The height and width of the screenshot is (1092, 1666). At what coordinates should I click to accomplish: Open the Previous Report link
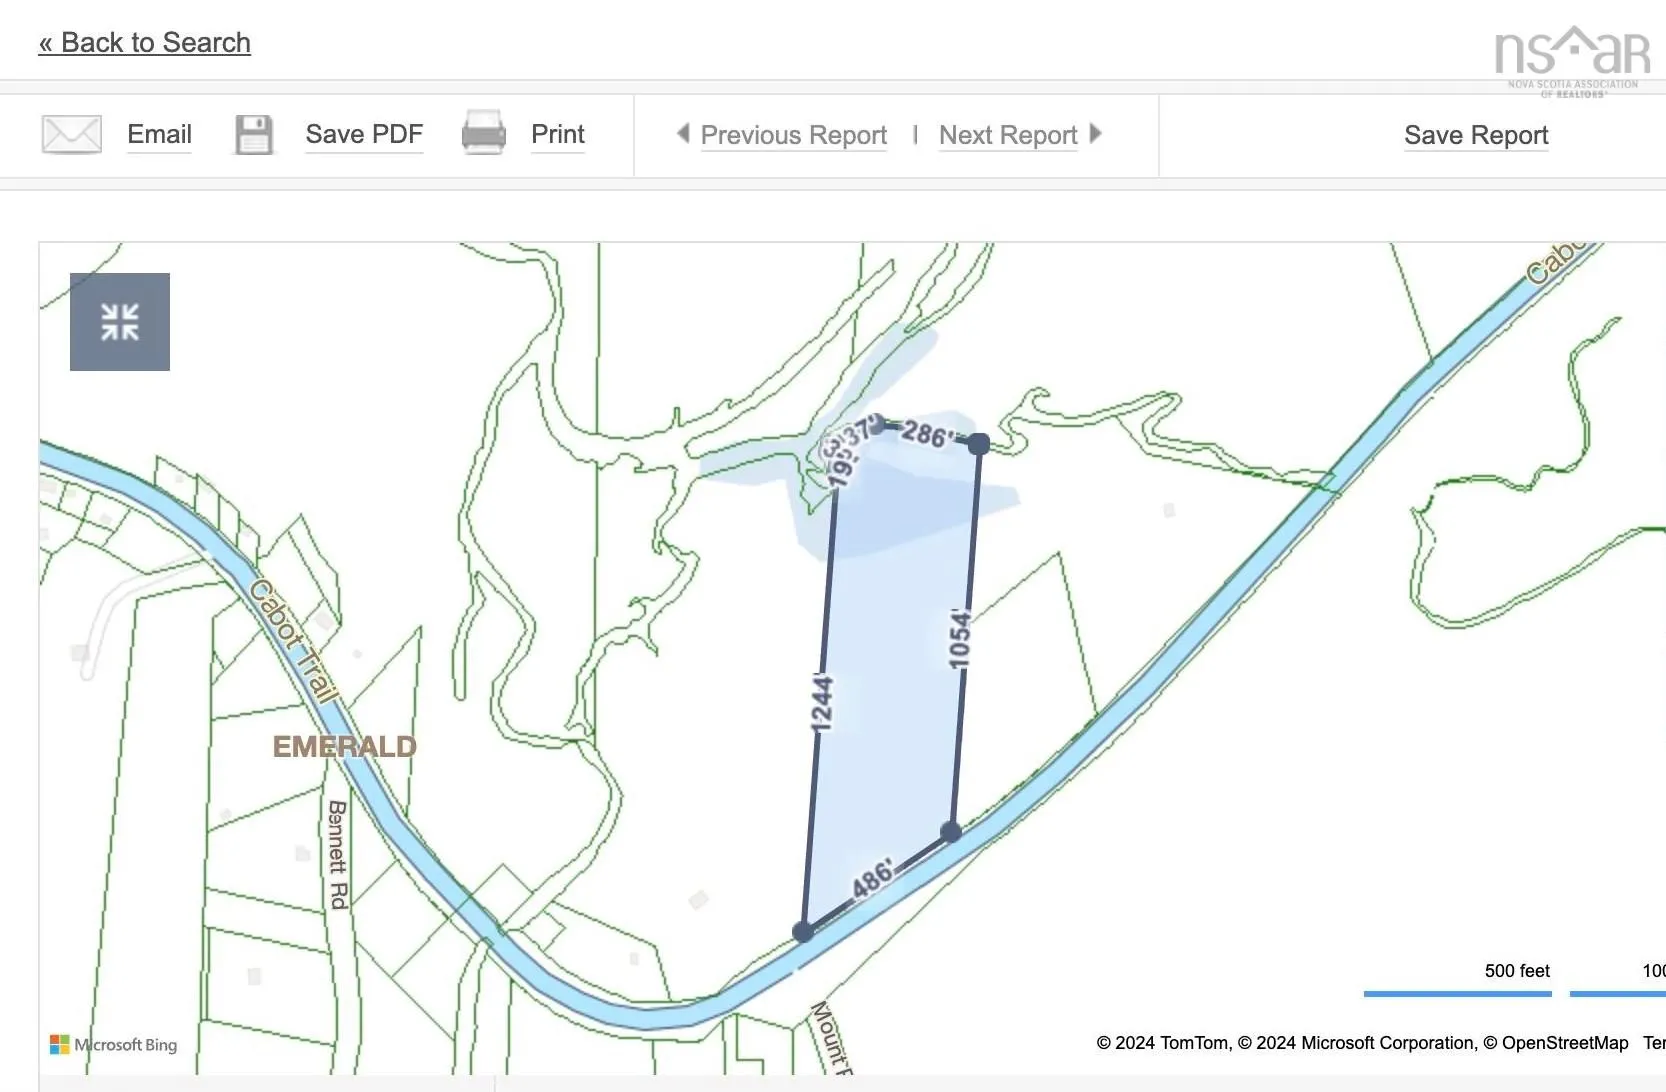[x=793, y=135]
